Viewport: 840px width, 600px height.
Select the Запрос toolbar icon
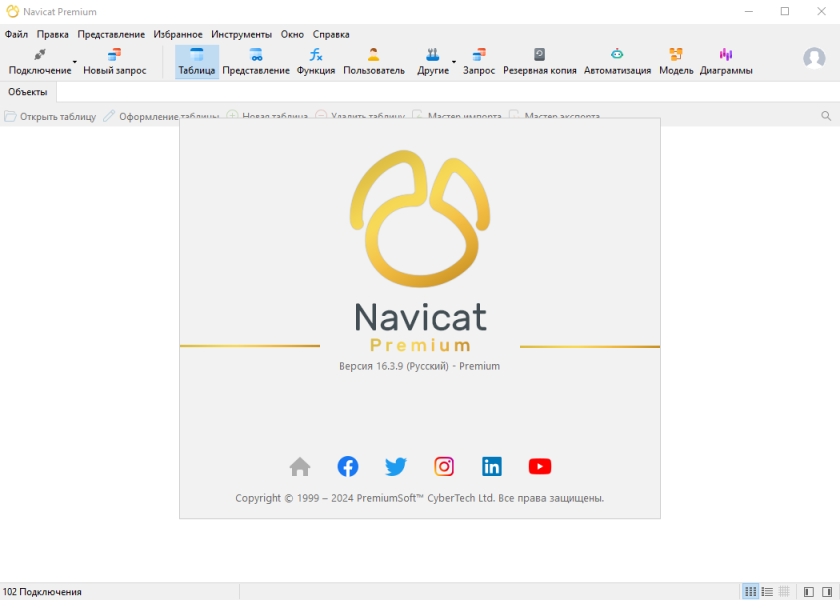479,55
